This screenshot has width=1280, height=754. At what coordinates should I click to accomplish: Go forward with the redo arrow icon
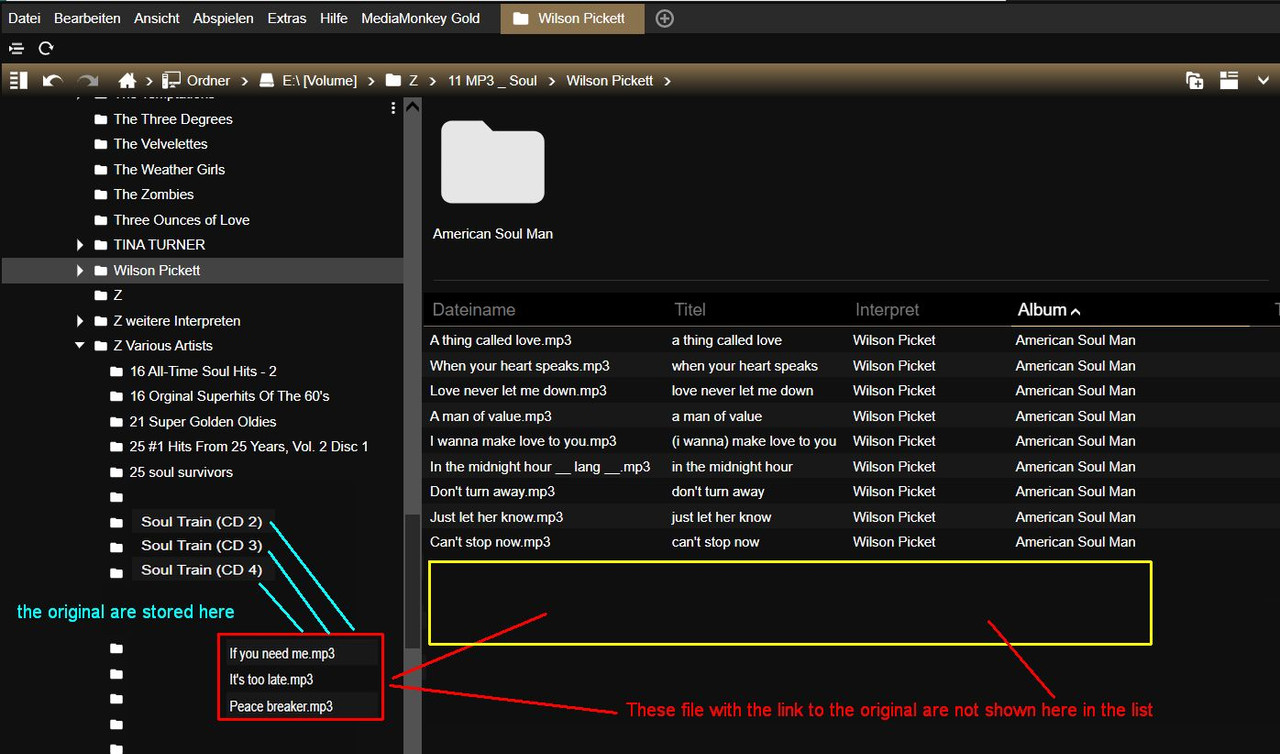point(88,80)
